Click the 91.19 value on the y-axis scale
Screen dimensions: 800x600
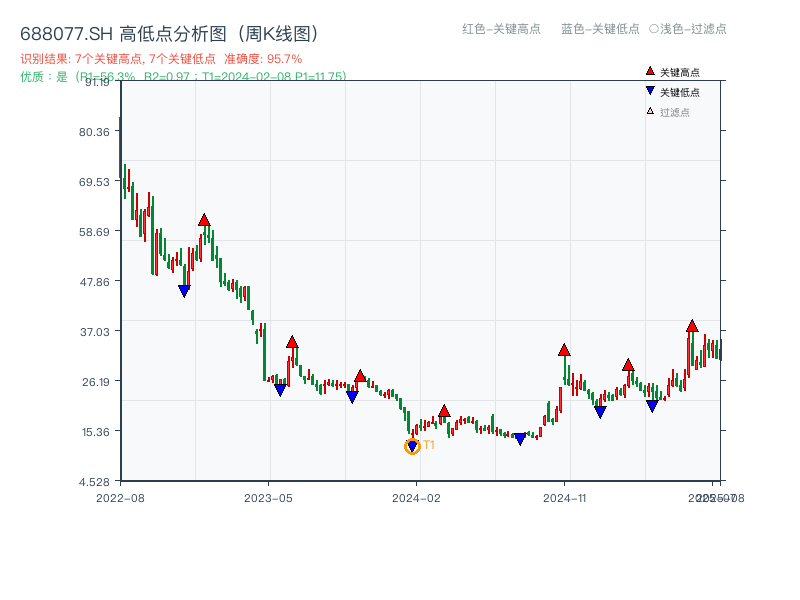[x=96, y=85]
